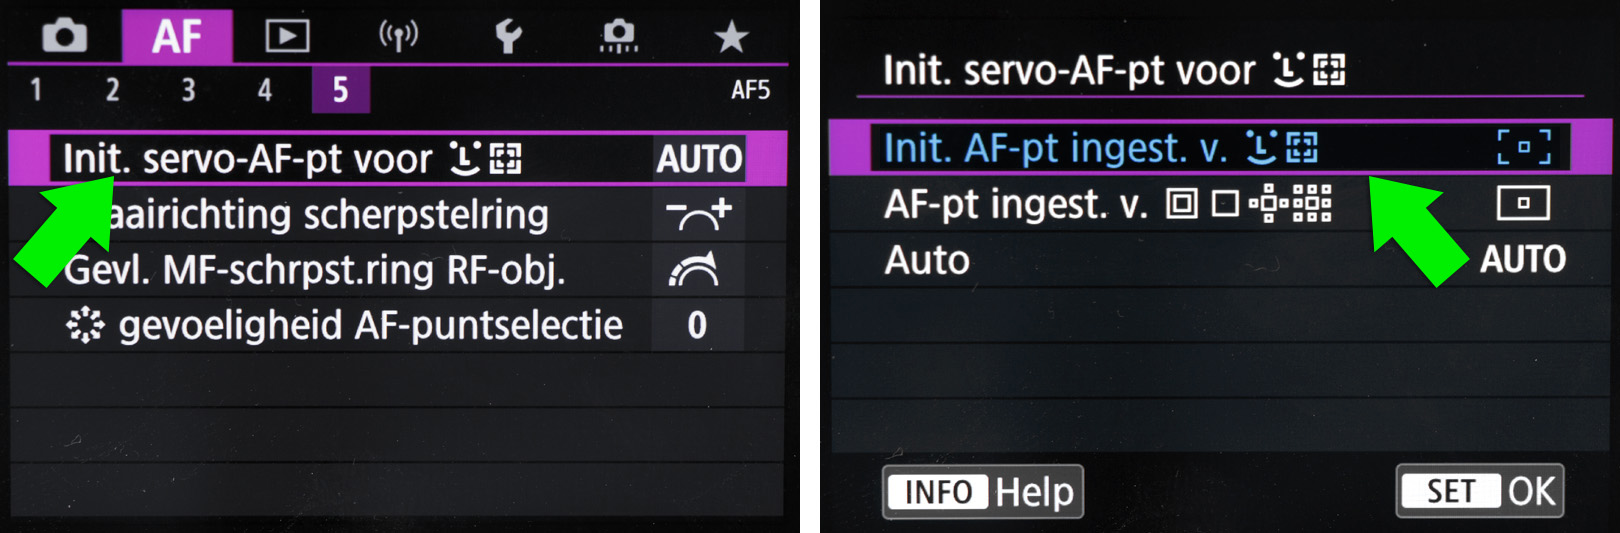Image resolution: width=1620 pixels, height=533 pixels.
Task: Open the camera shooting settings tab
Action: (x=64, y=37)
